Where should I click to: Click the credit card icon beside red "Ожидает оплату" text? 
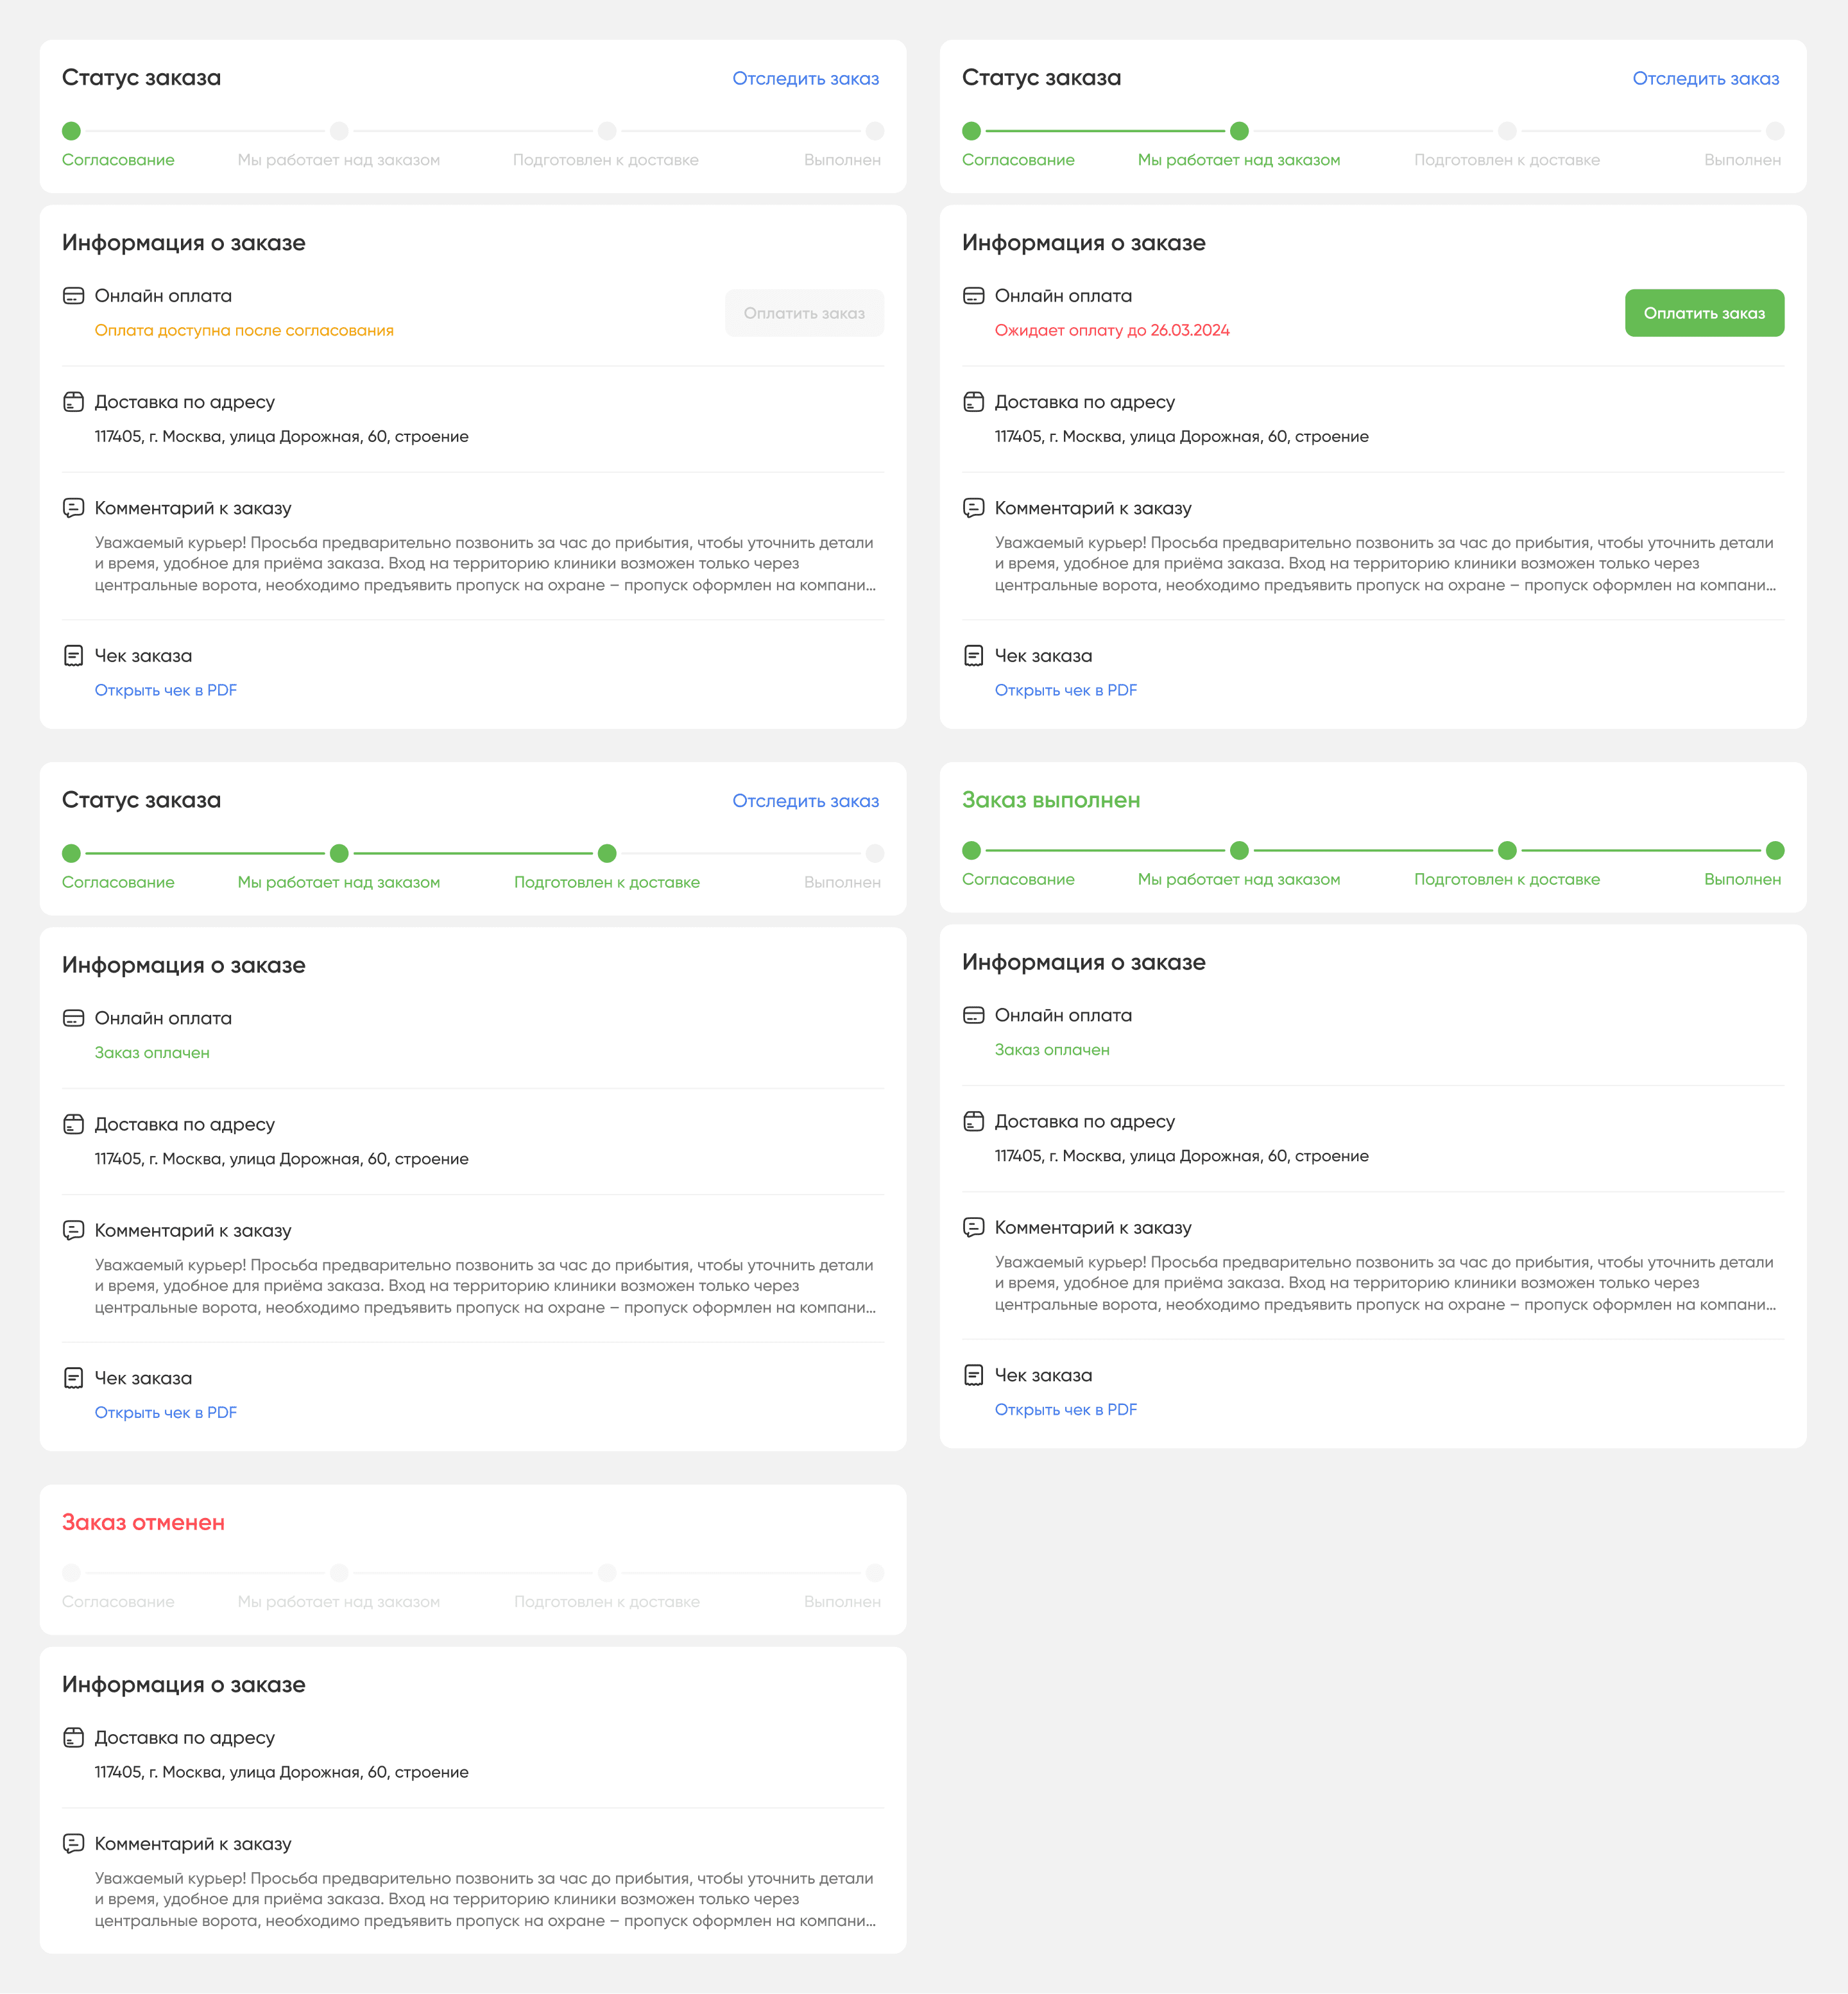[973, 296]
